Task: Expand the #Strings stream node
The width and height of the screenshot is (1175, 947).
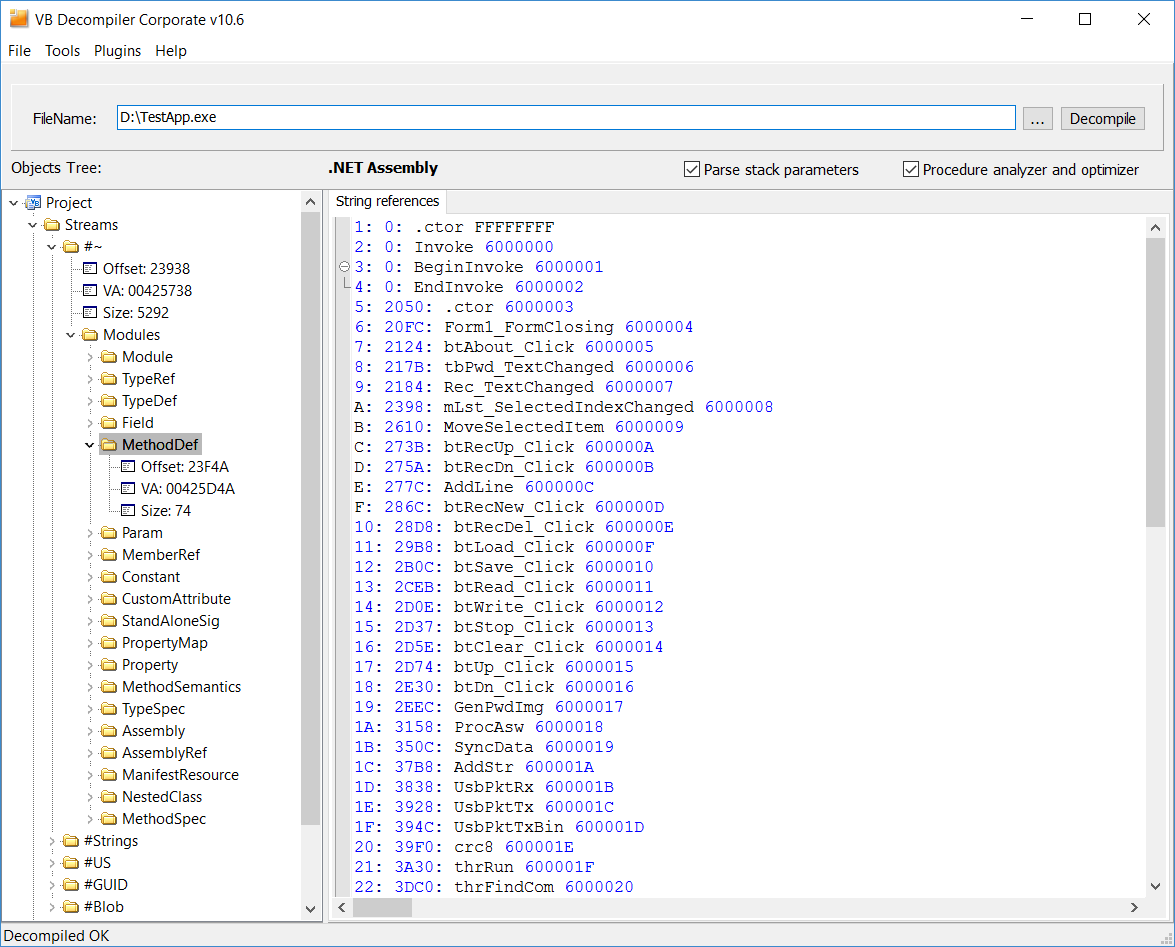Action: pos(52,841)
